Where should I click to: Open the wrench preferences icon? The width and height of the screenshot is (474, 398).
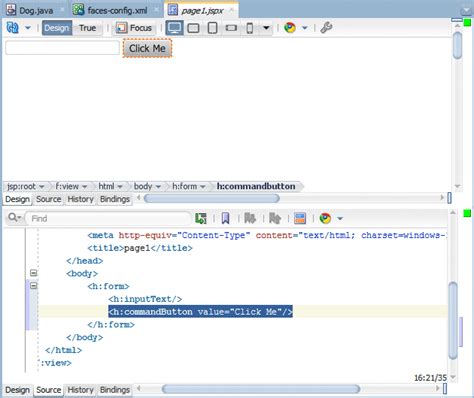(326, 28)
